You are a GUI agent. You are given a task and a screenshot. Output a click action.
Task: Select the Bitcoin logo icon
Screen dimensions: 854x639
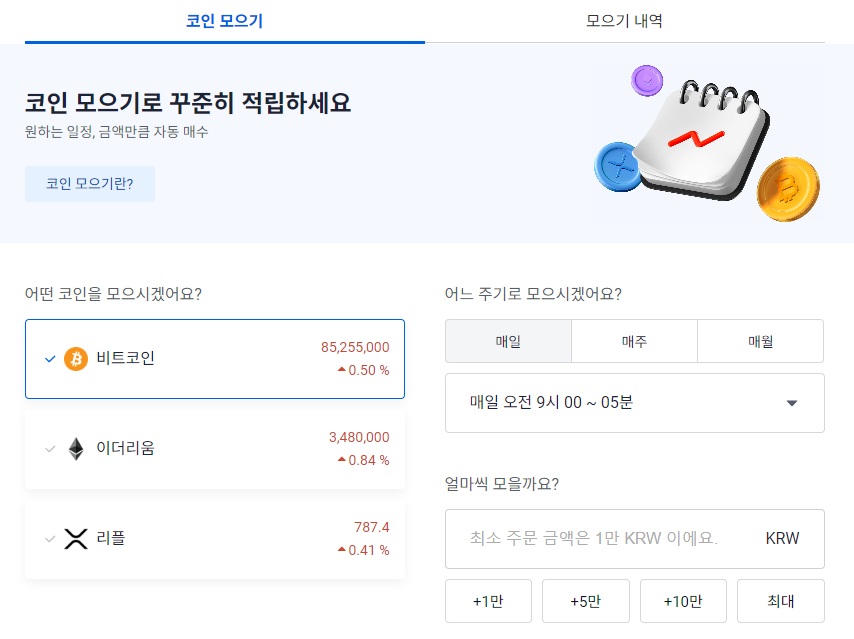(74, 358)
